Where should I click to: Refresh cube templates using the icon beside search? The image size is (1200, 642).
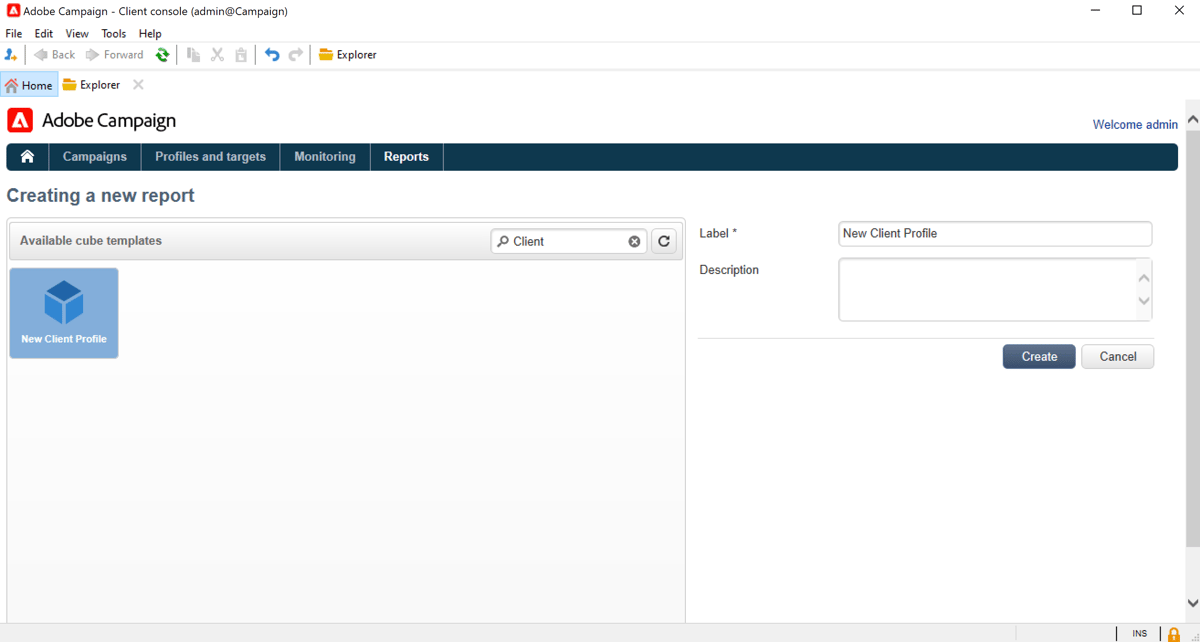(663, 241)
